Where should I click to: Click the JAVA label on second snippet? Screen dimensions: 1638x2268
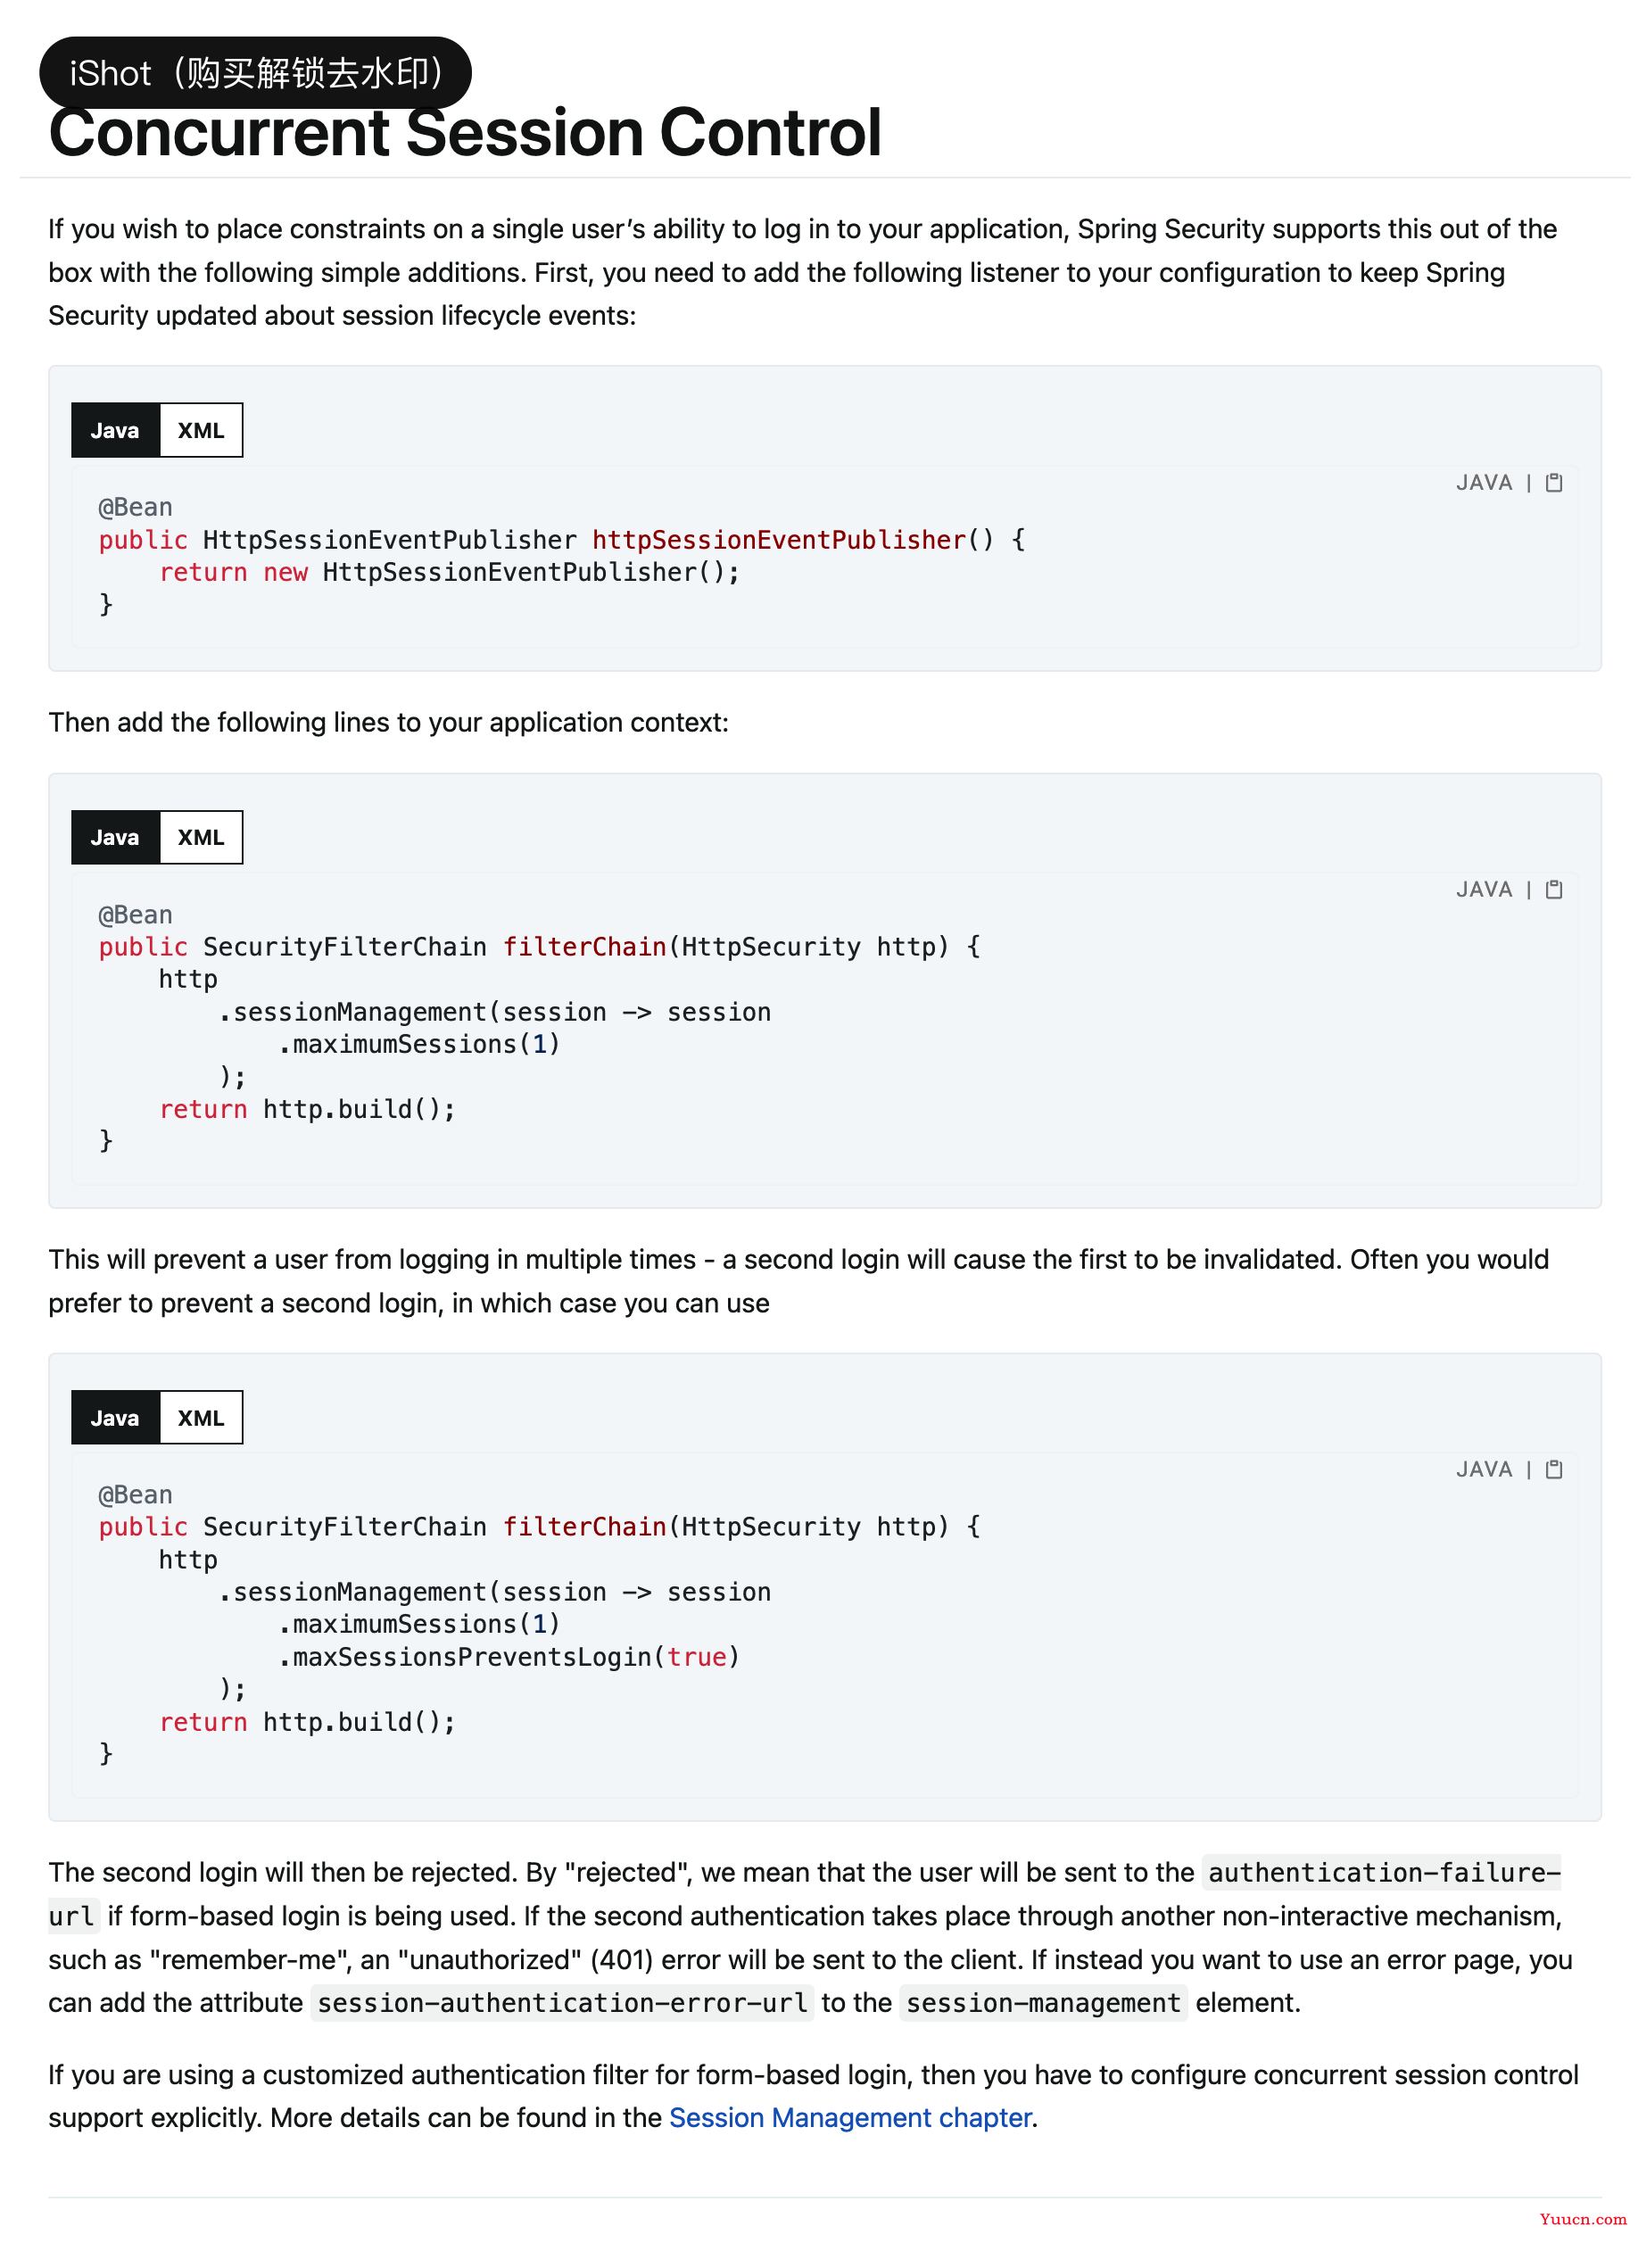click(x=1484, y=889)
